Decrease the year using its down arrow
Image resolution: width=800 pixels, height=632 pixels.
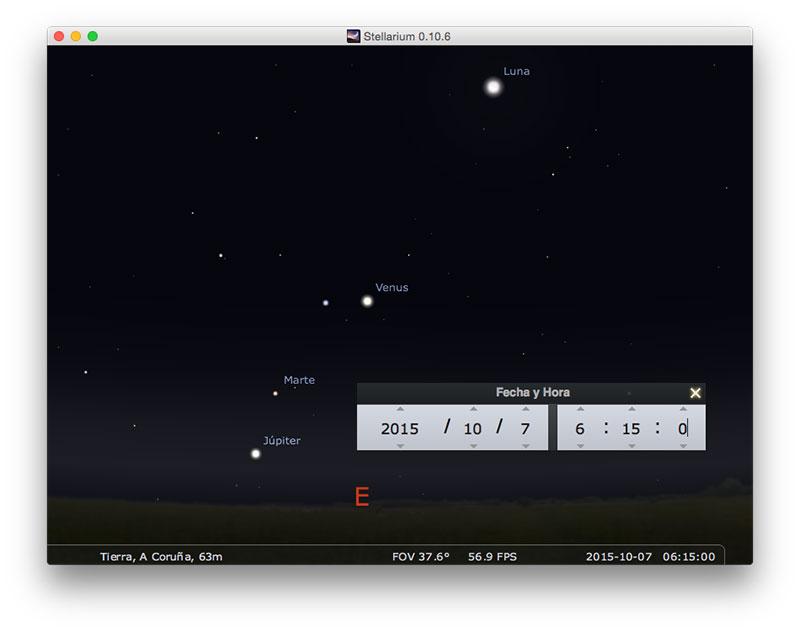point(399,447)
